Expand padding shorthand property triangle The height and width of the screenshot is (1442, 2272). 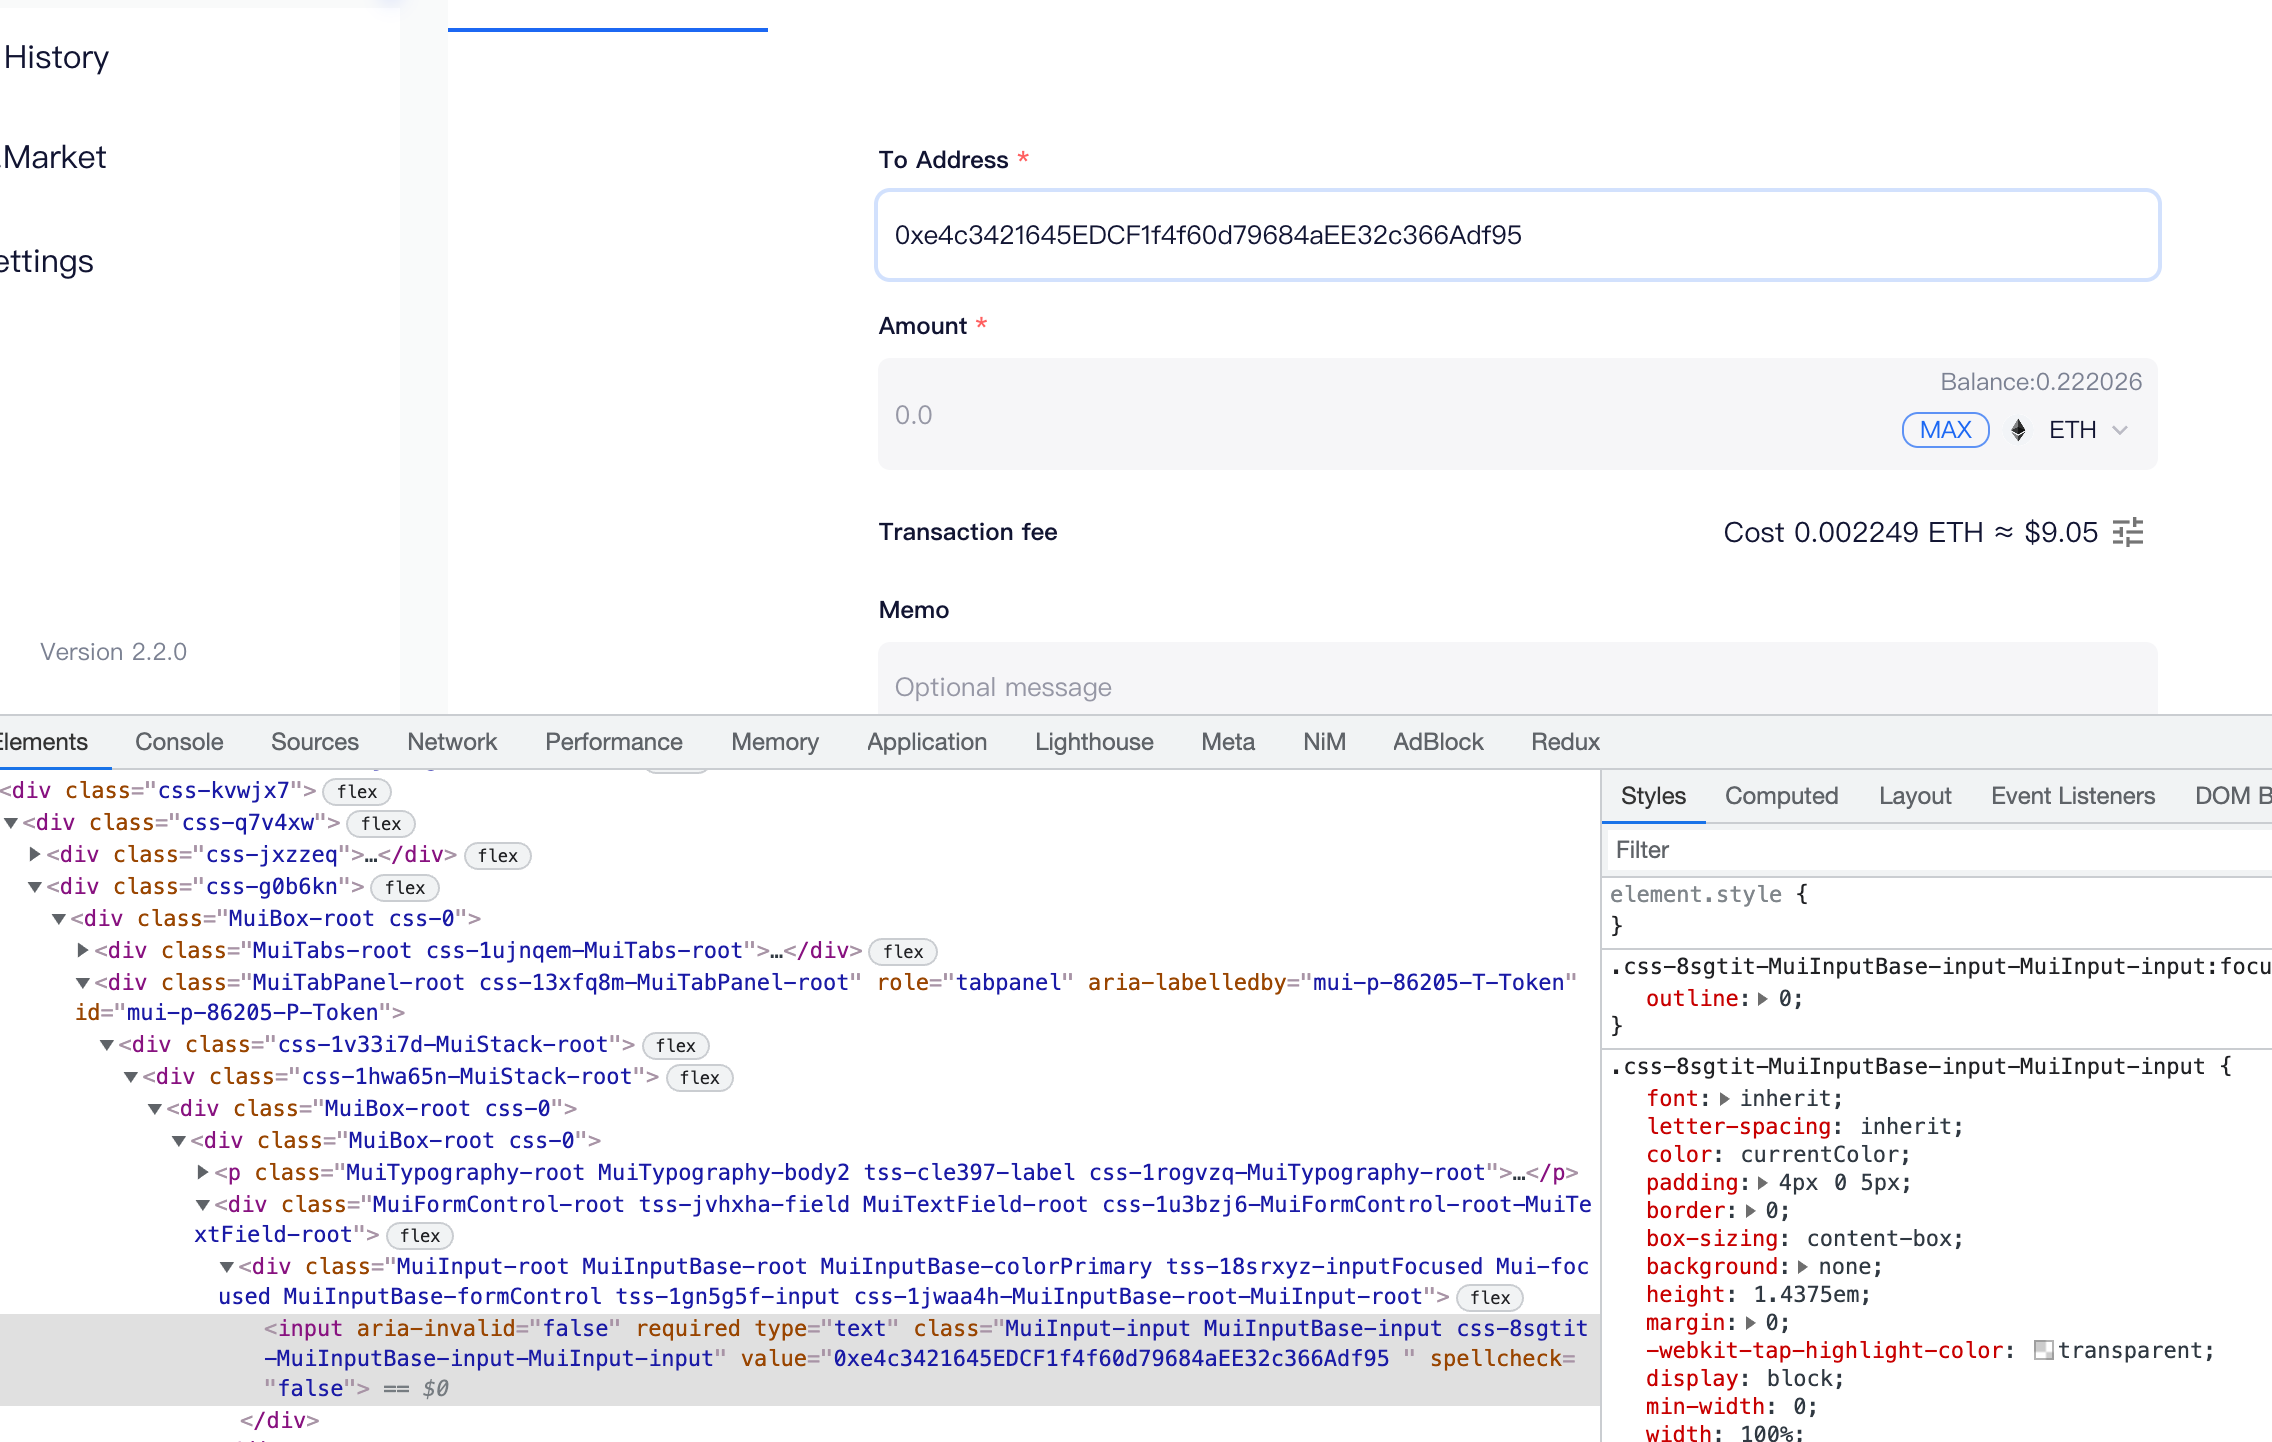point(1763,1183)
